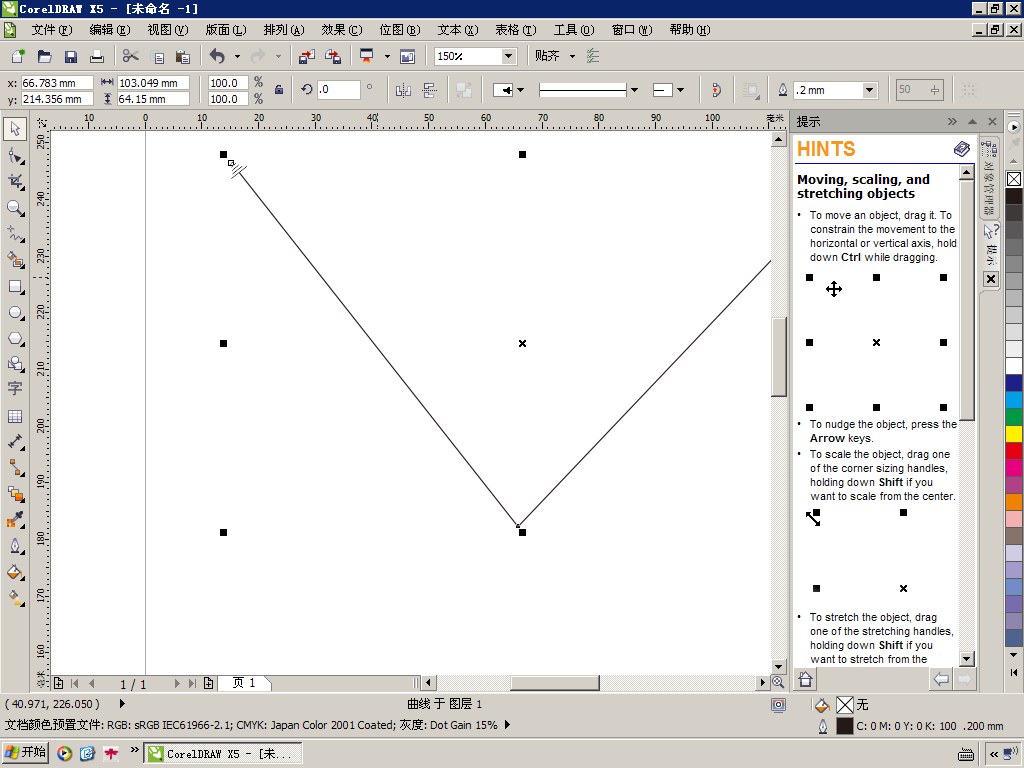The width and height of the screenshot is (1024, 768).
Task: Open the 150% zoom level dropdown
Action: click(x=508, y=57)
